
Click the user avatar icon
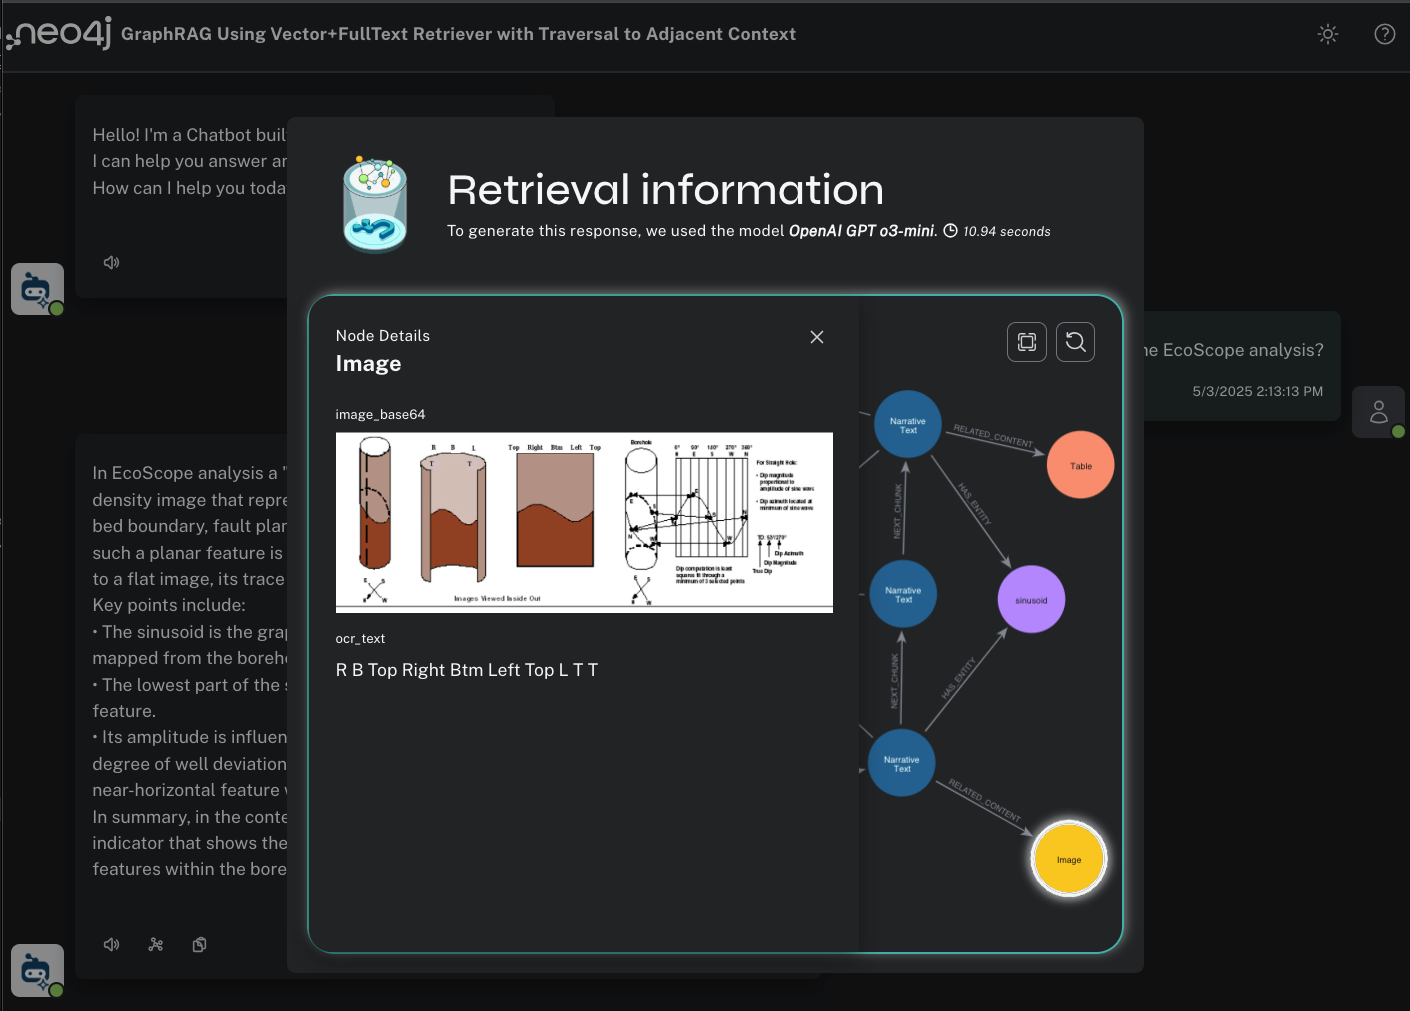(1378, 411)
